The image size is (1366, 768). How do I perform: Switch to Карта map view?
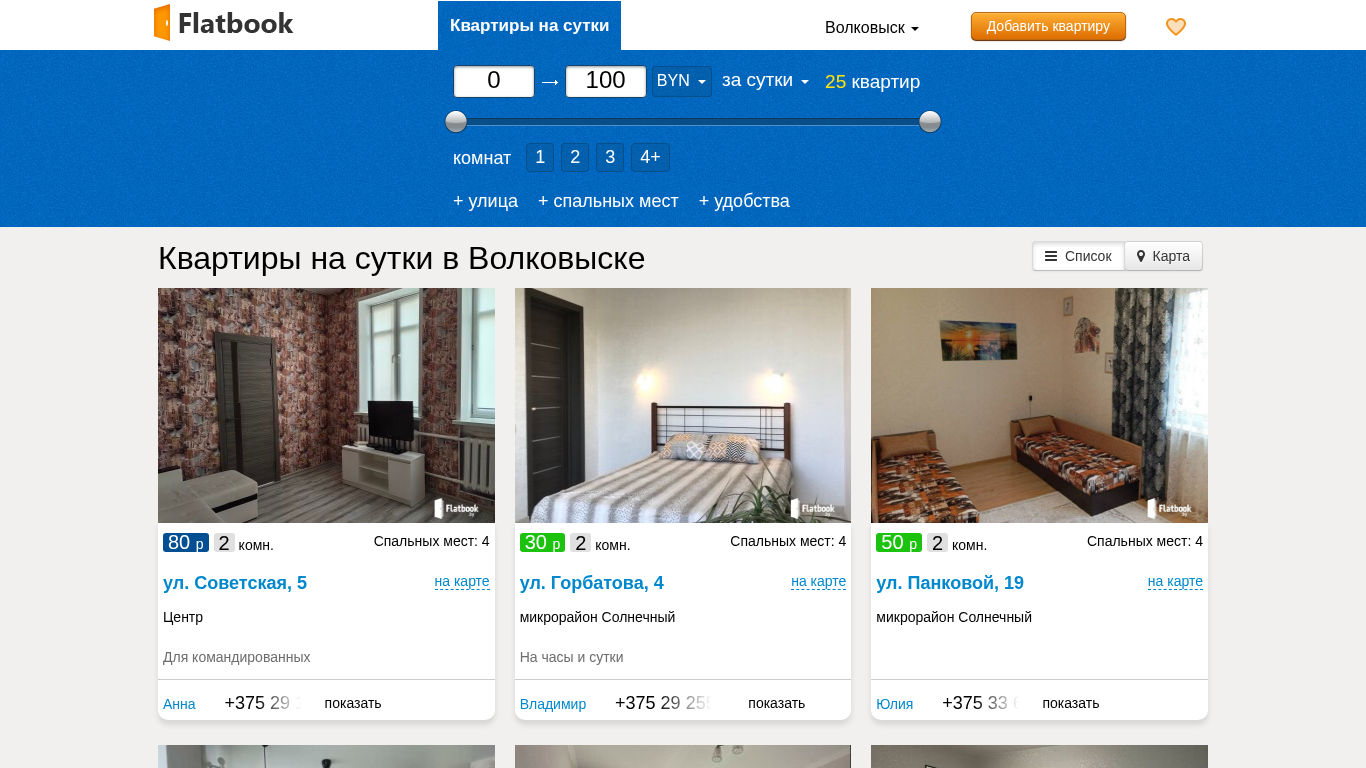[x=1164, y=256]
